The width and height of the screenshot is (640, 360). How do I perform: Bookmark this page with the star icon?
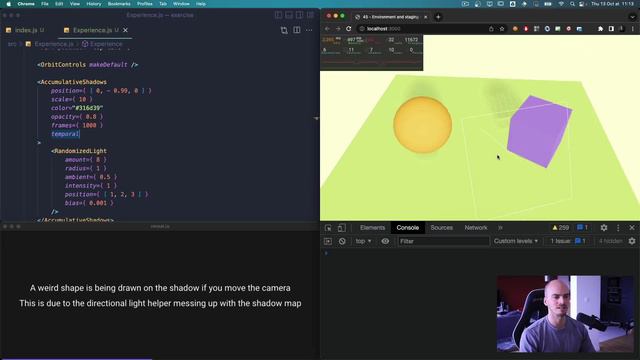pos(502,29)
